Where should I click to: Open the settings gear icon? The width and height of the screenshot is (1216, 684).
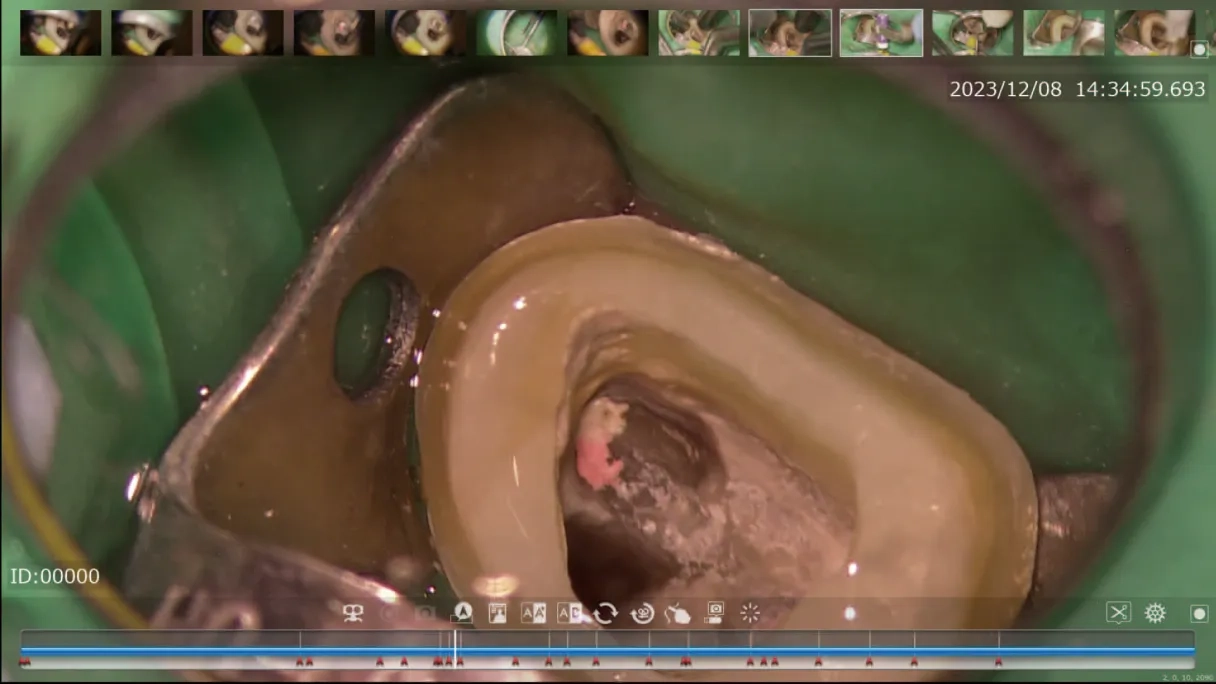[x=1155, y=613]
